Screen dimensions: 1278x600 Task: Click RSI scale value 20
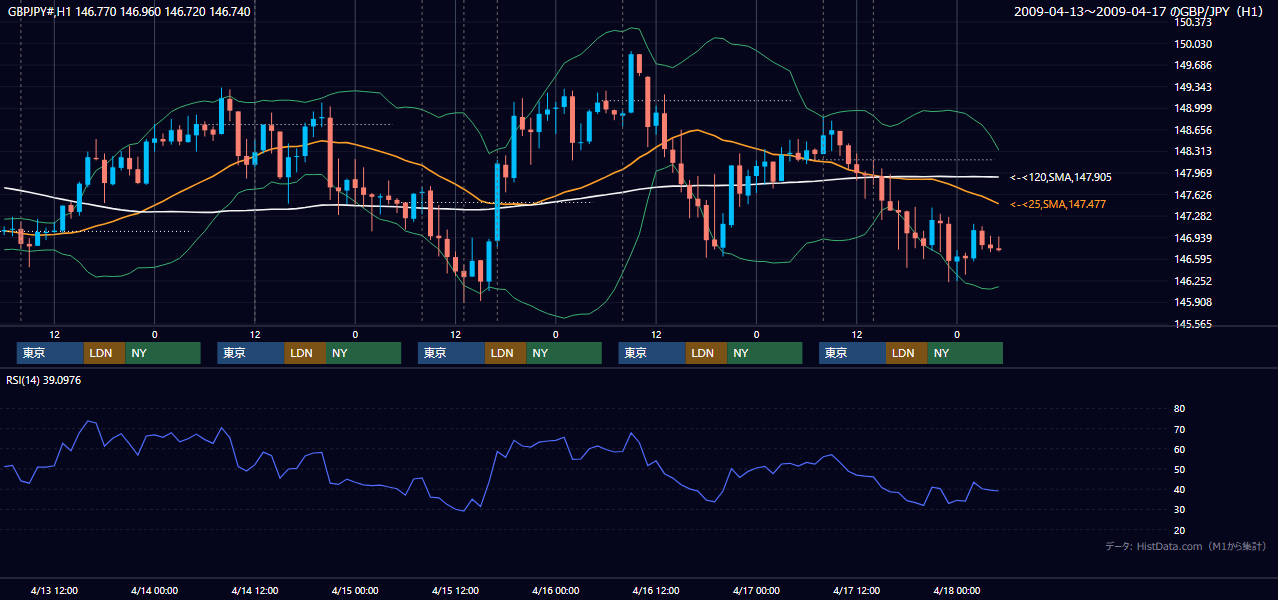tap(1180, 530)
